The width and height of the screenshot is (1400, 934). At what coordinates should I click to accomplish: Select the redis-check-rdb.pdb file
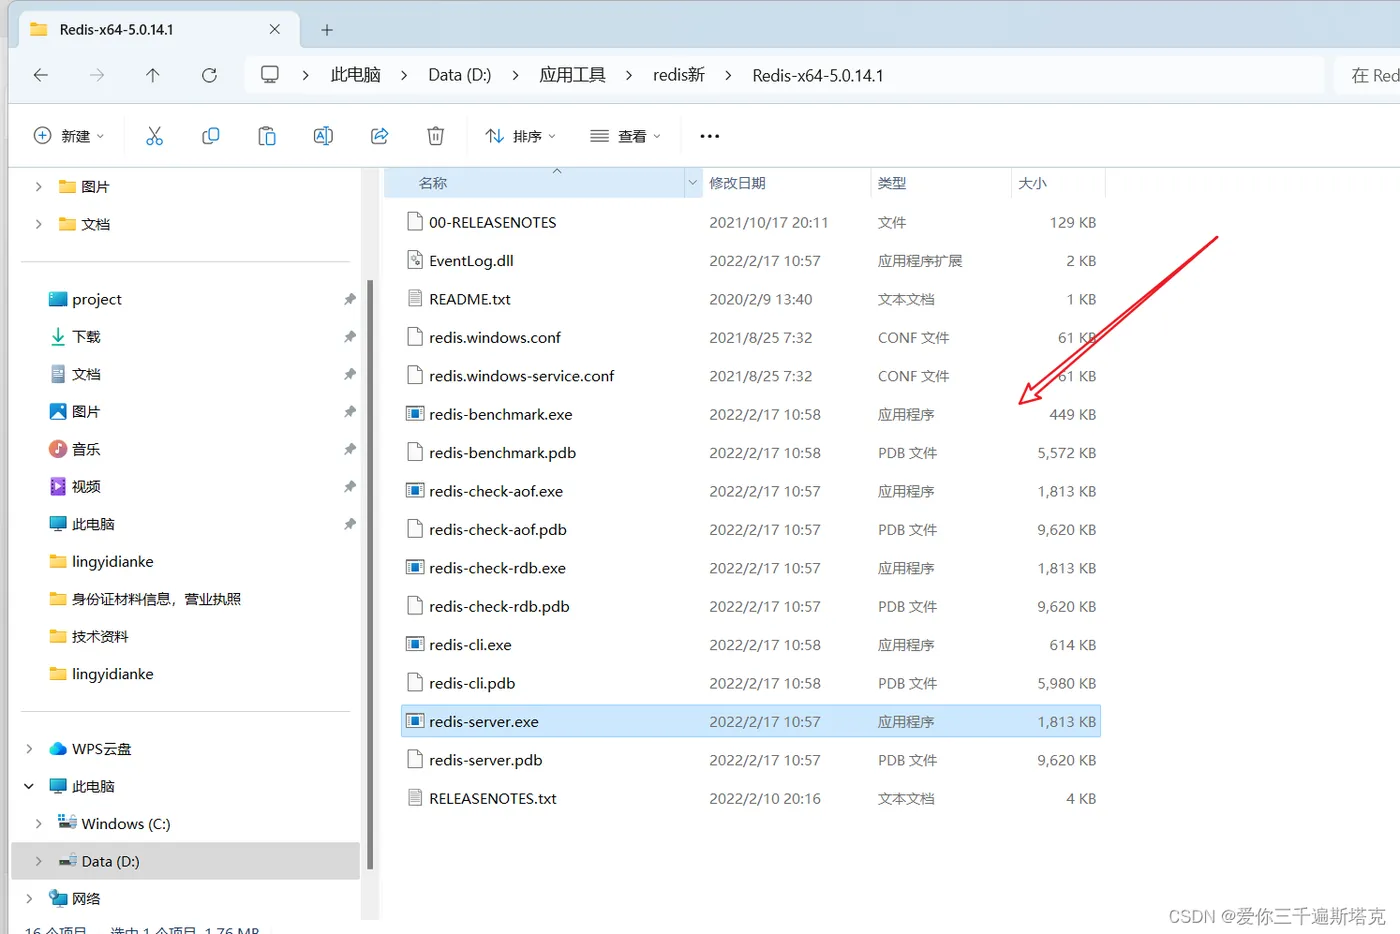(x=751, y=606)
